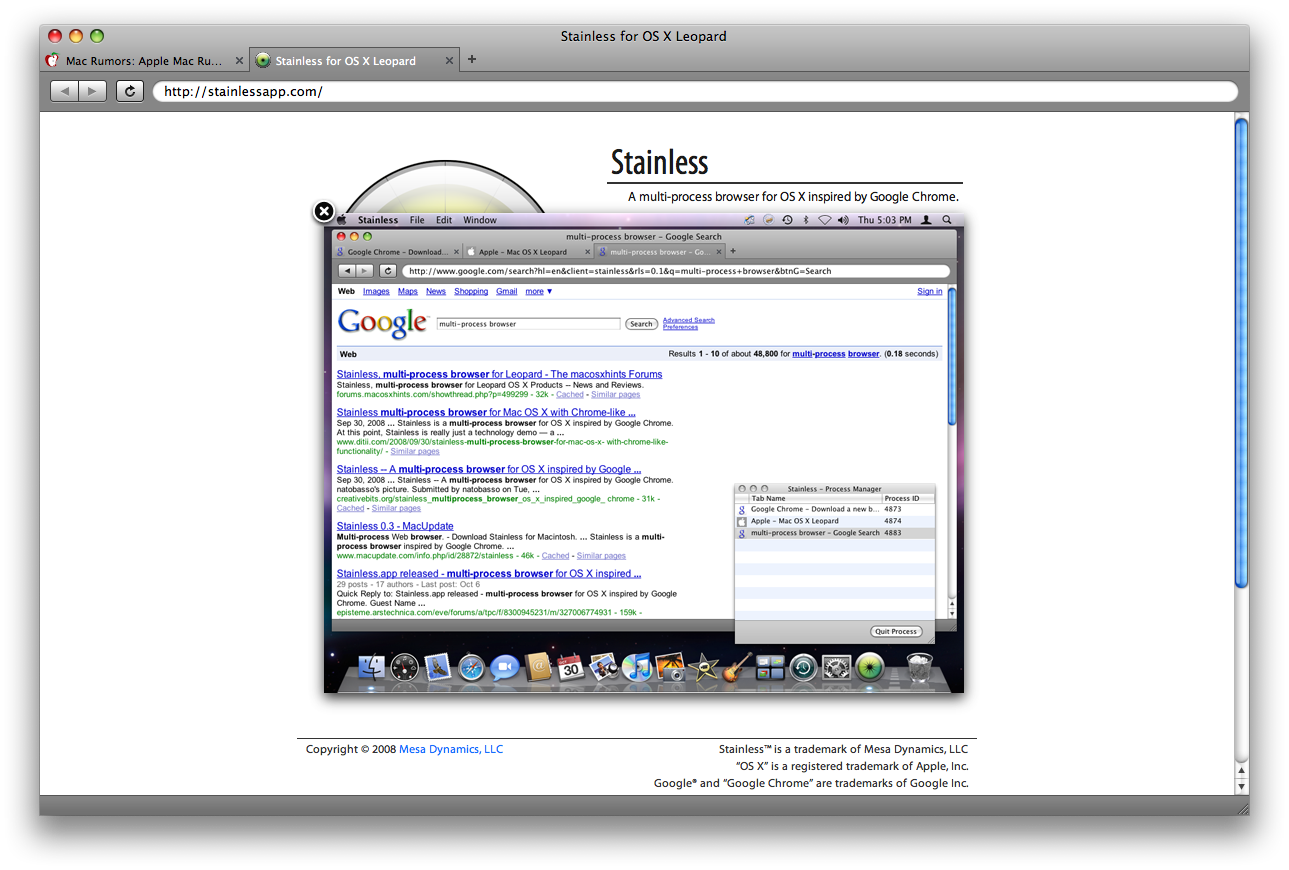Click the Trash icon in the pictured Dock
The height and width of the screenshot is (870, 1289).
[919, 667]
